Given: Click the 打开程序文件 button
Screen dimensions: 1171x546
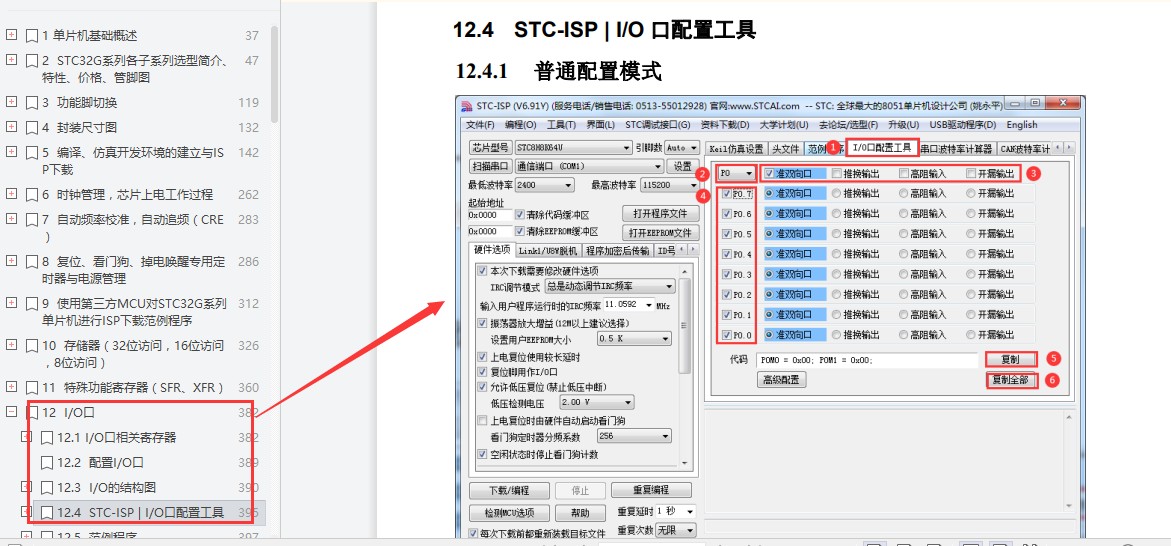Looking at the screenshot, I should tap(660, 214).
